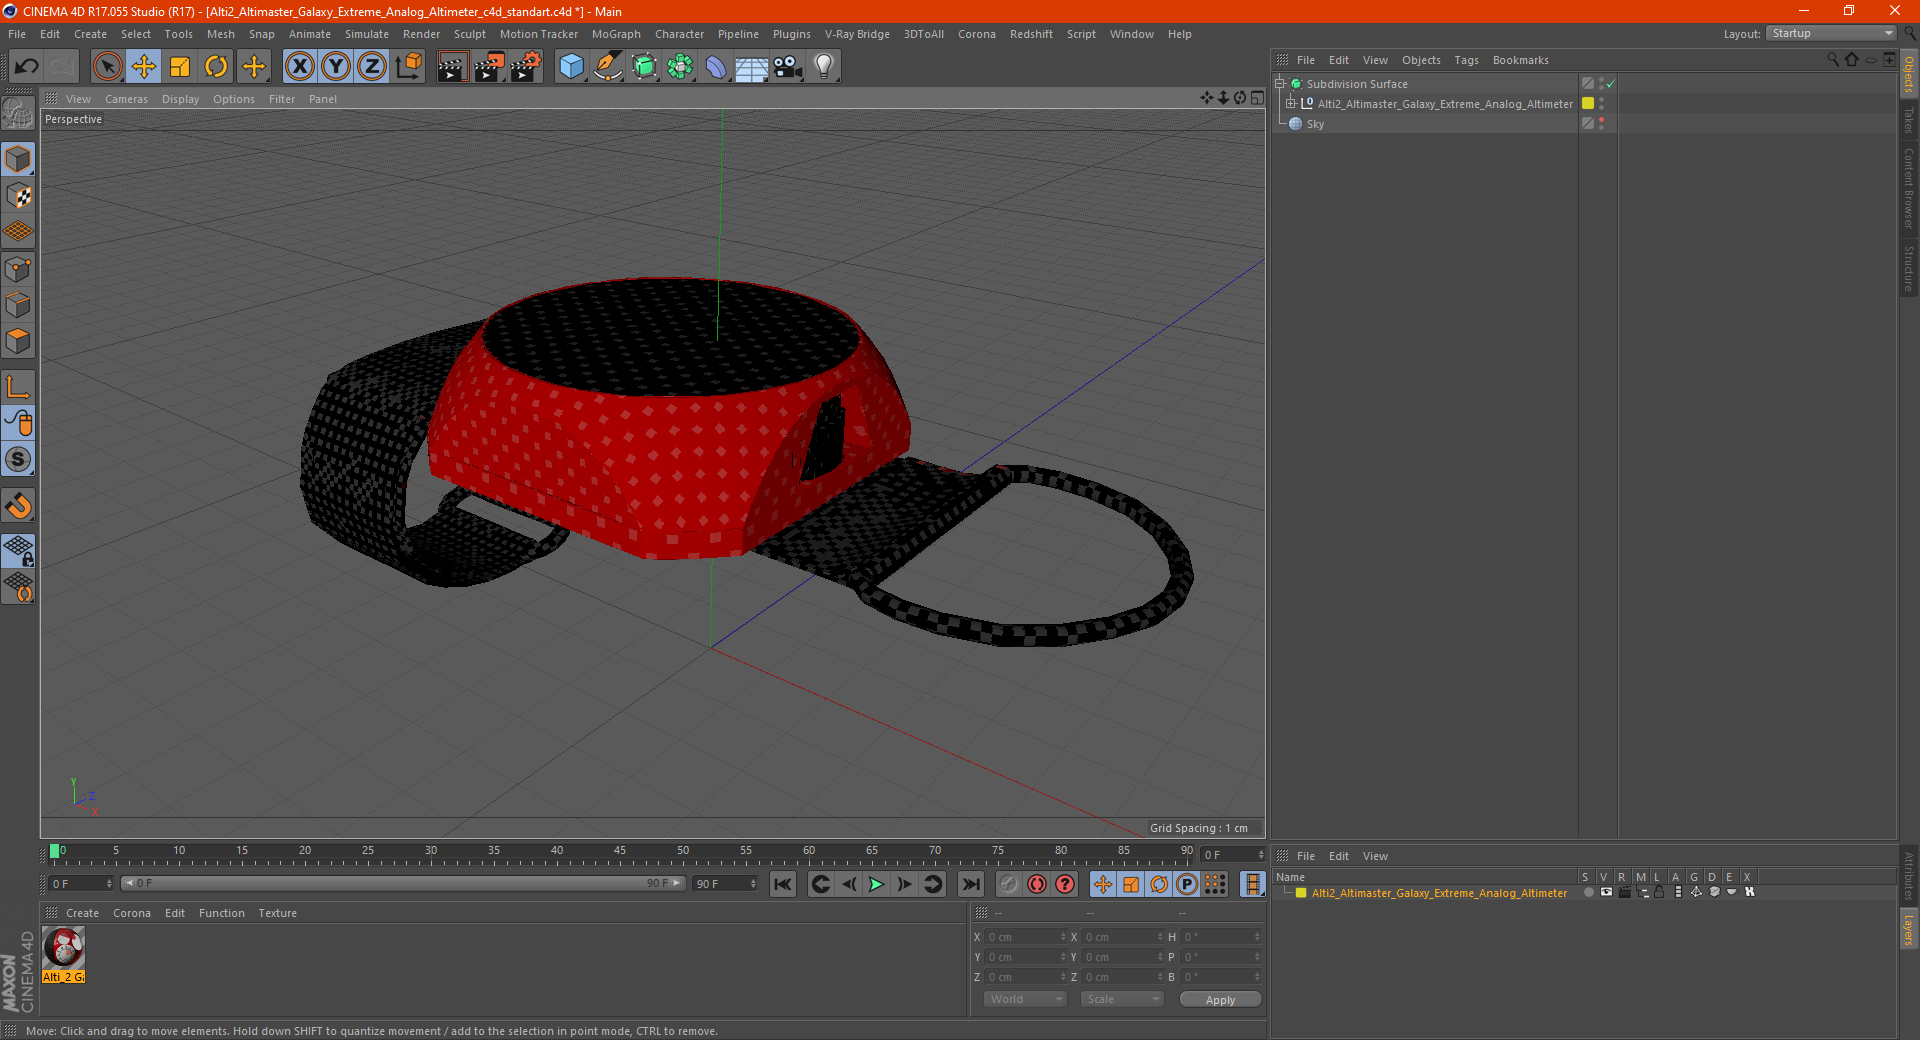Image resolution: width=1920 pixels, height=1040 pixels.
Task: Open the MoGraph menu
Action: pyautogui.click(x=615, y=34)
